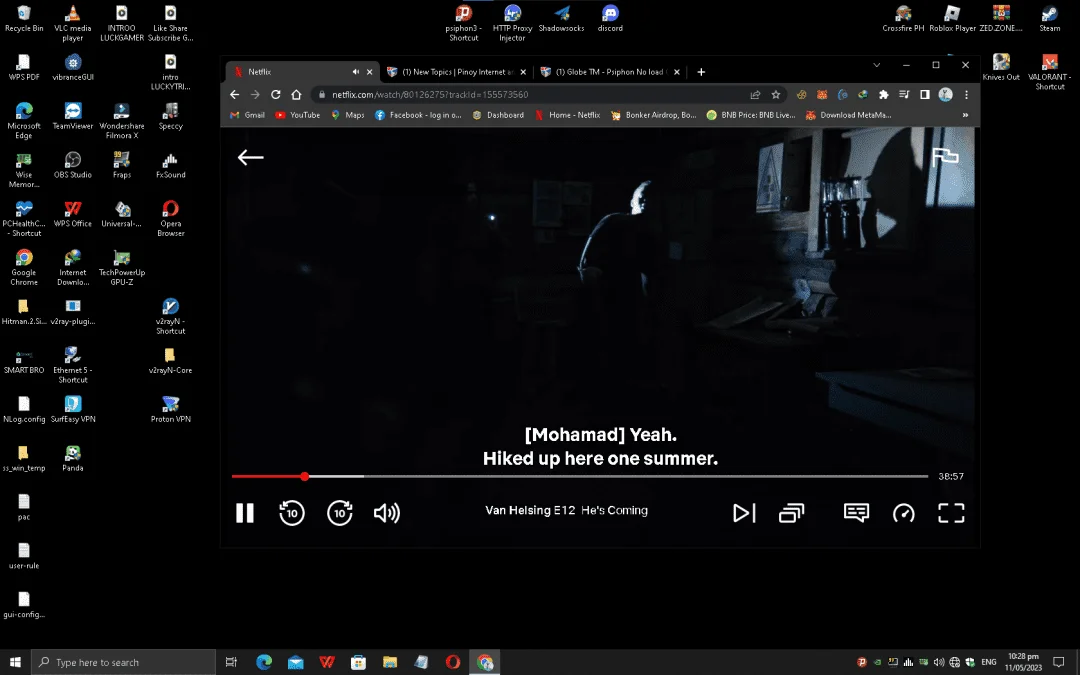Screen dimensions: 1080x675
Task: Open the Maps bookmark
Action: click(348, 115)
